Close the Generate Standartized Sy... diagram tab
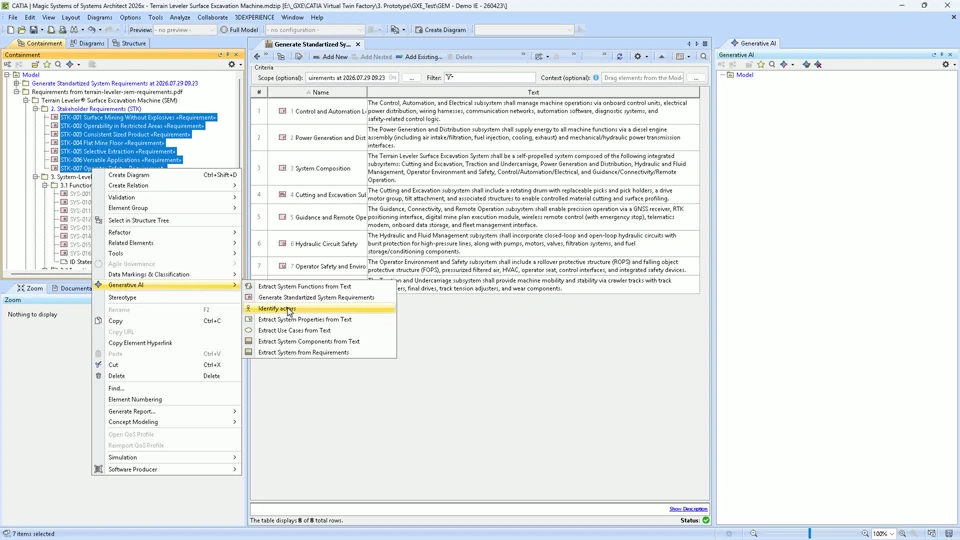 pyautogui.click(x=358, y=44)
